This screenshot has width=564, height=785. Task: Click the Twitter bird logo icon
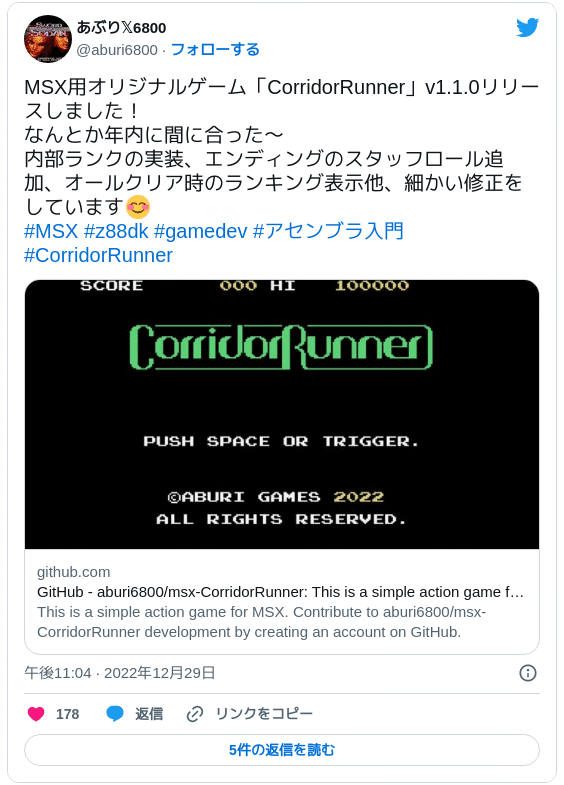click(527, 28)
